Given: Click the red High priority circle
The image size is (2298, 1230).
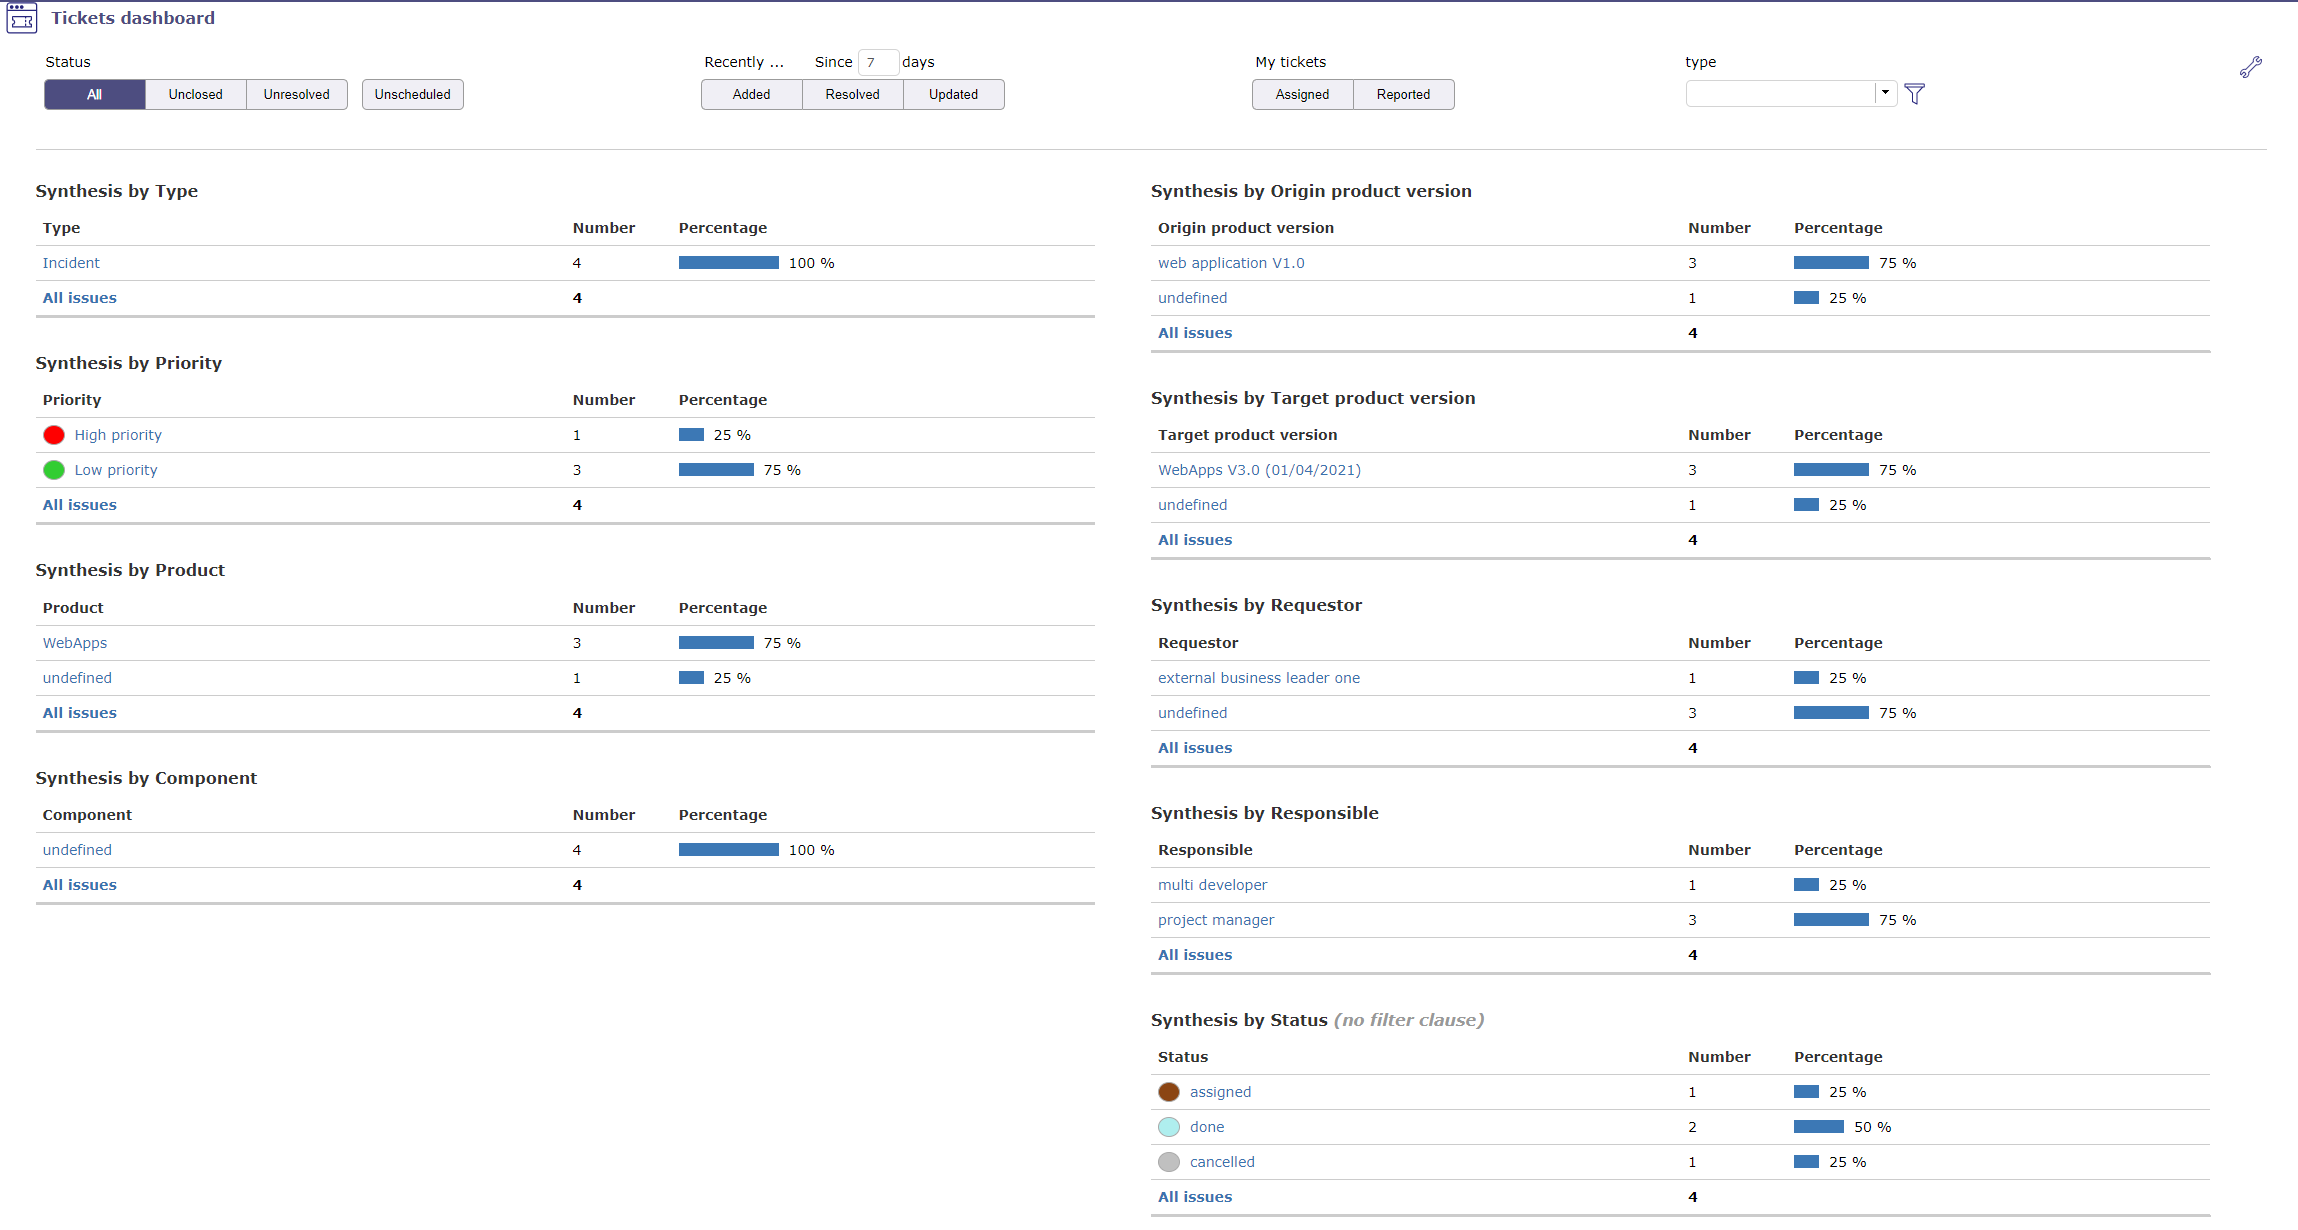Looking at the screenshot, I should tap(54, 435).
